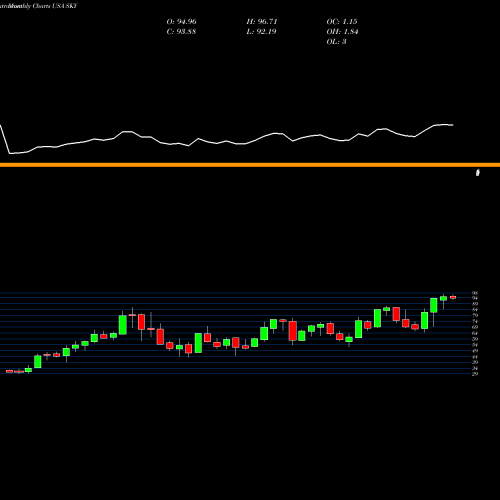This screenshot has width=500, height=500.
Task: Click the 89 price axis label
Action: click(x=475, y=304)
